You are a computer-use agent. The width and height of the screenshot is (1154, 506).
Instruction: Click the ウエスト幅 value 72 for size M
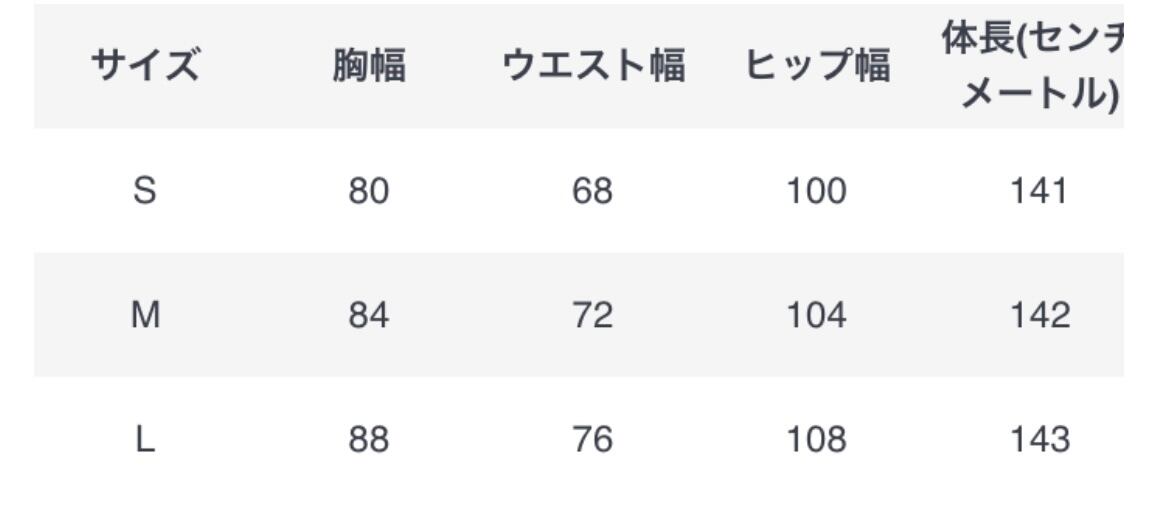pos(592,316)
